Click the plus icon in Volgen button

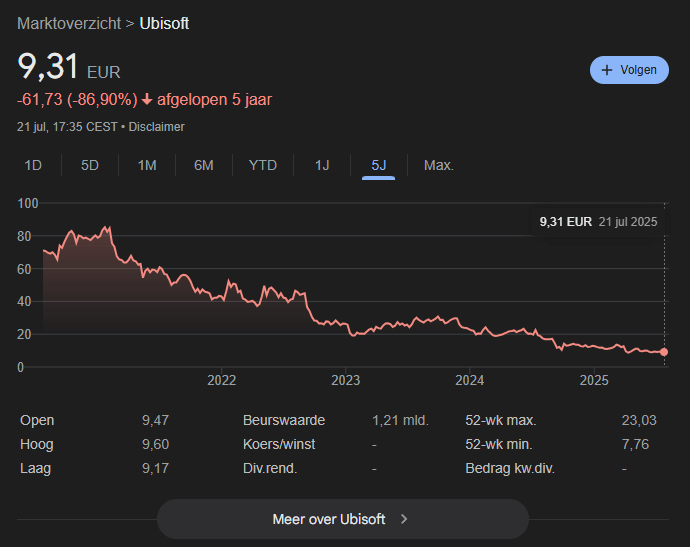point(607,70)
